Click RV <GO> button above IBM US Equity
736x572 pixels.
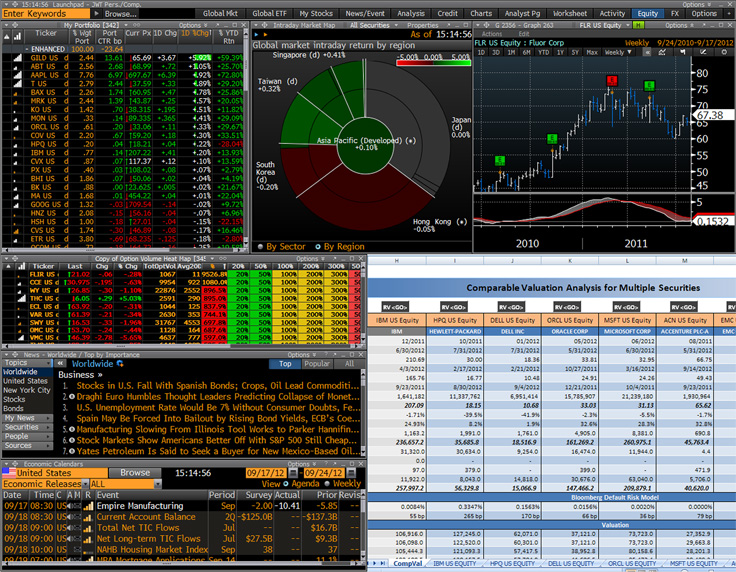point(394,307)
